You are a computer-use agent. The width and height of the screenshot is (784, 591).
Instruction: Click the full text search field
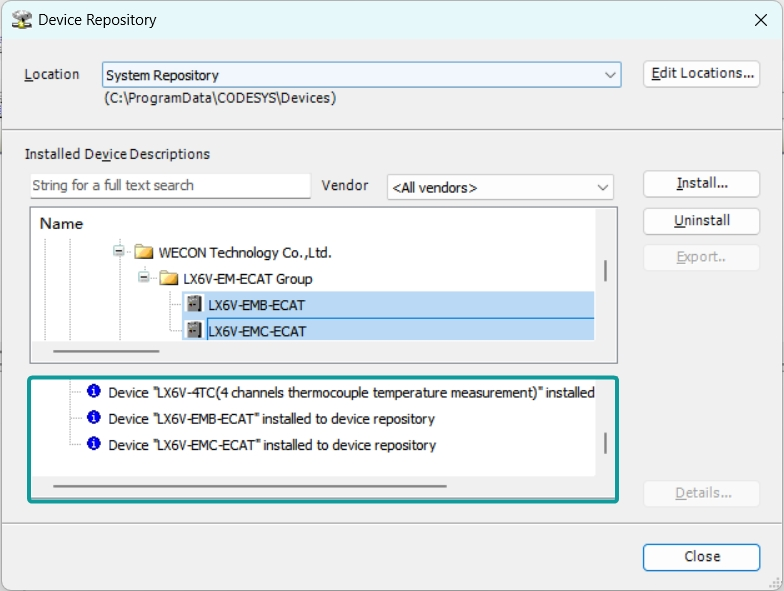pos(170,186)
